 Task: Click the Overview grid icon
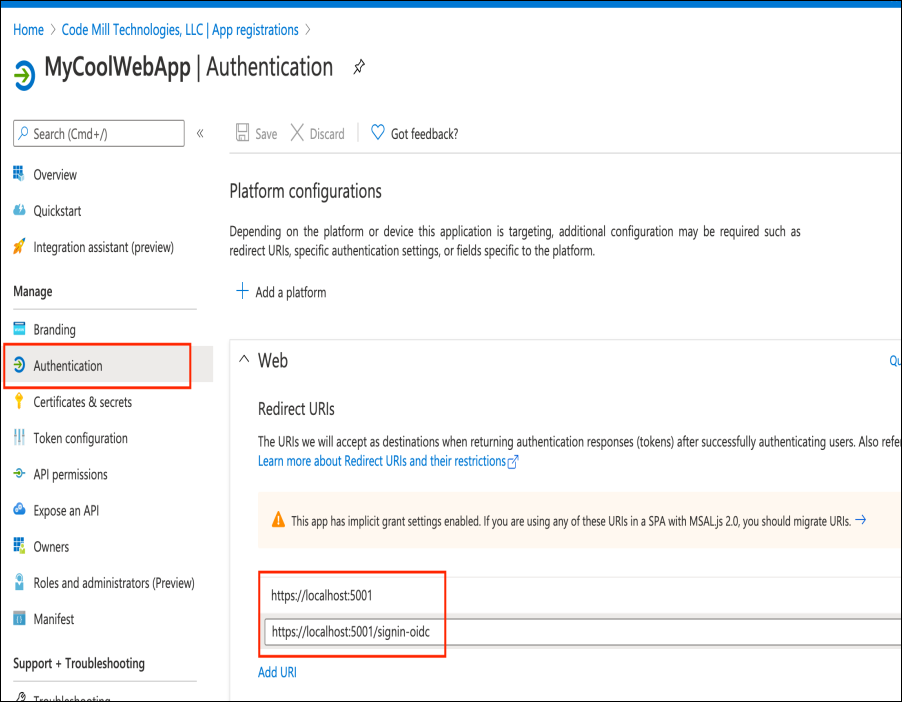(x=19, y=174)
